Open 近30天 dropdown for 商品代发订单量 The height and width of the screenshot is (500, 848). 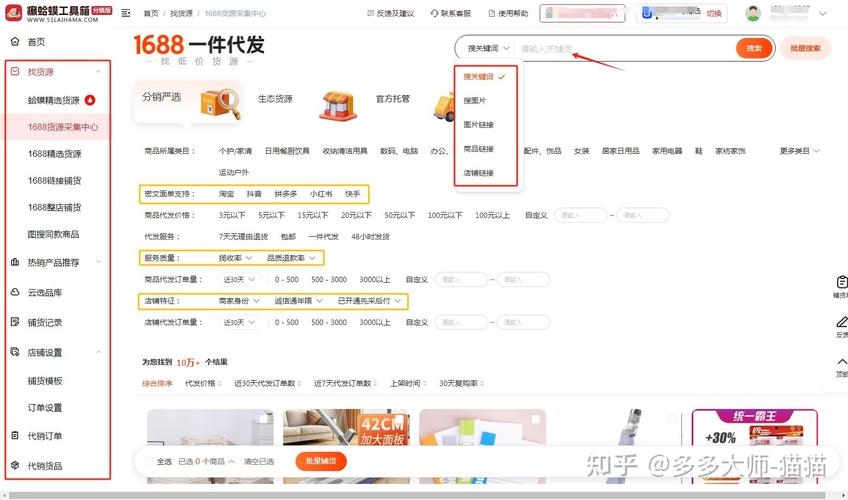click(238, 279)
